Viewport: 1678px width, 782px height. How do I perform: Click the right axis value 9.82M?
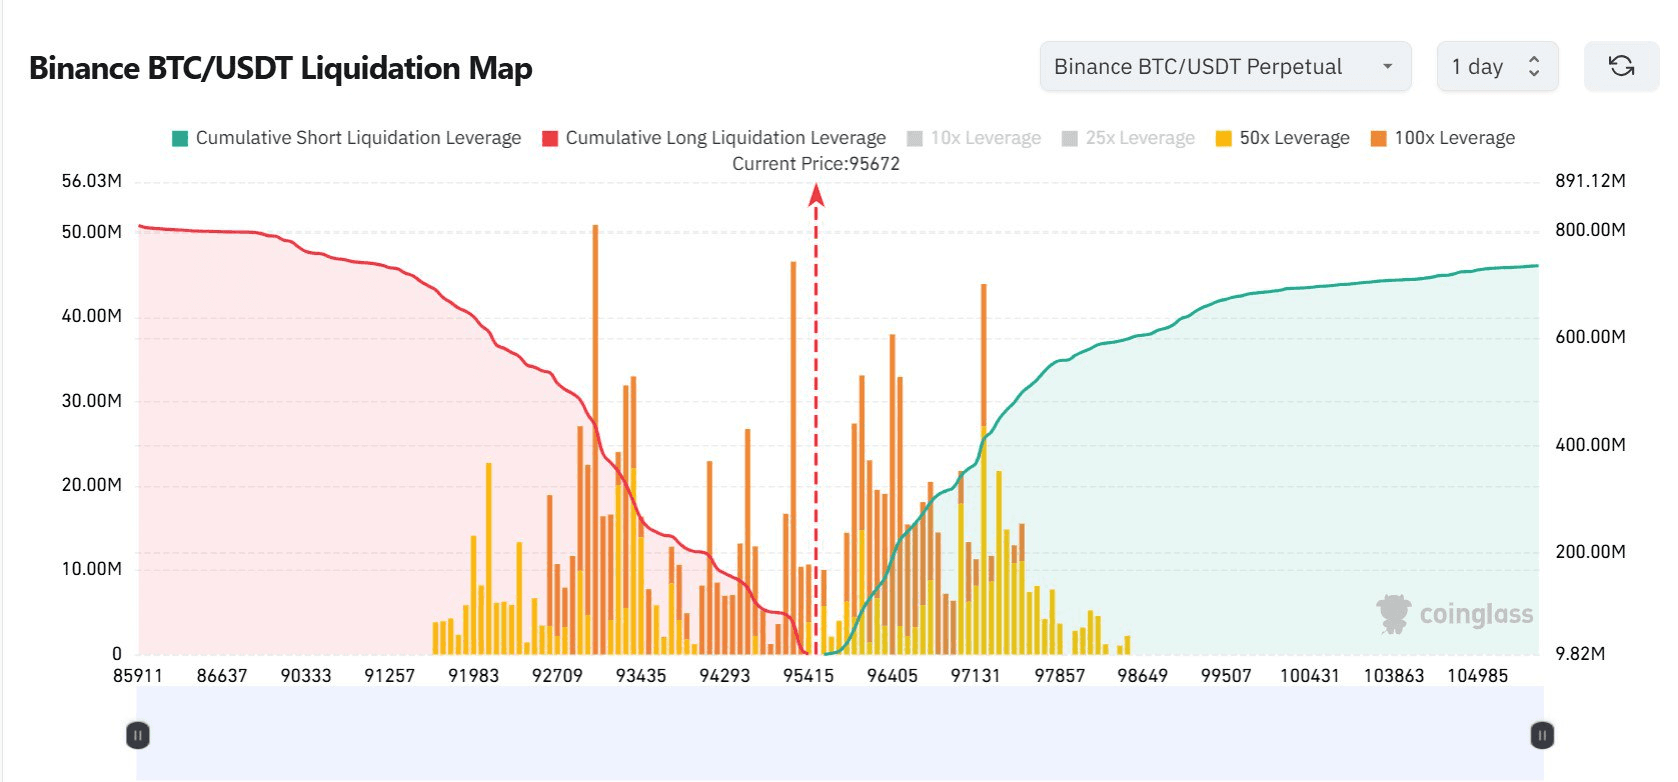1580,654
